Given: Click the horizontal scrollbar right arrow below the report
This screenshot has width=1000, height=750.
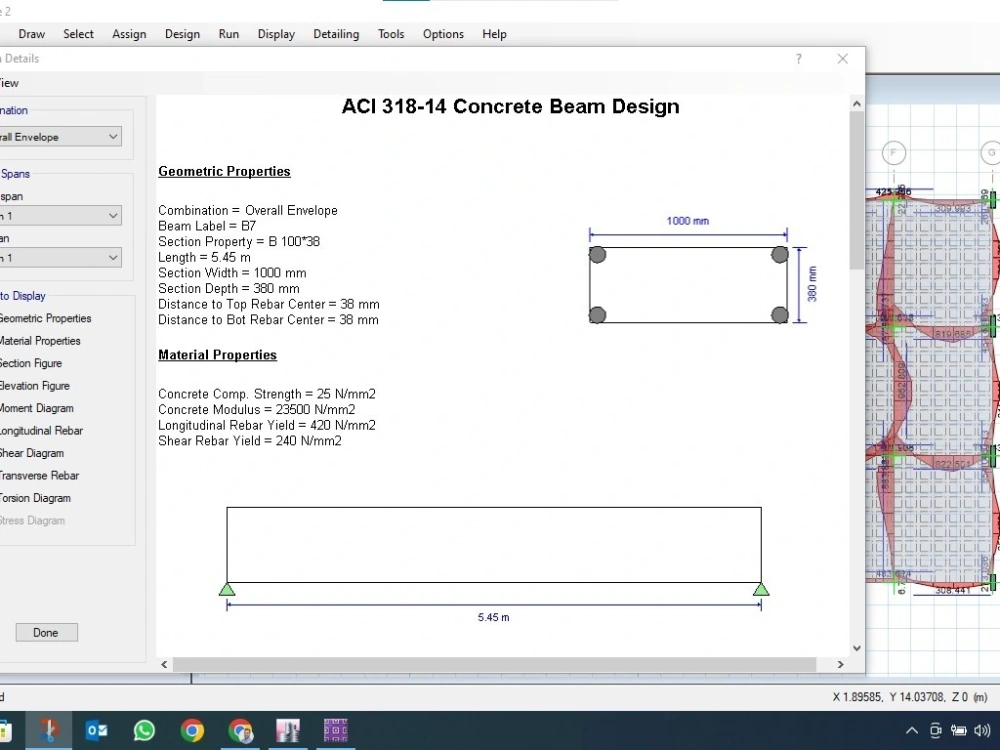Looking at the screenshot, I should click(x=841, y=664).
